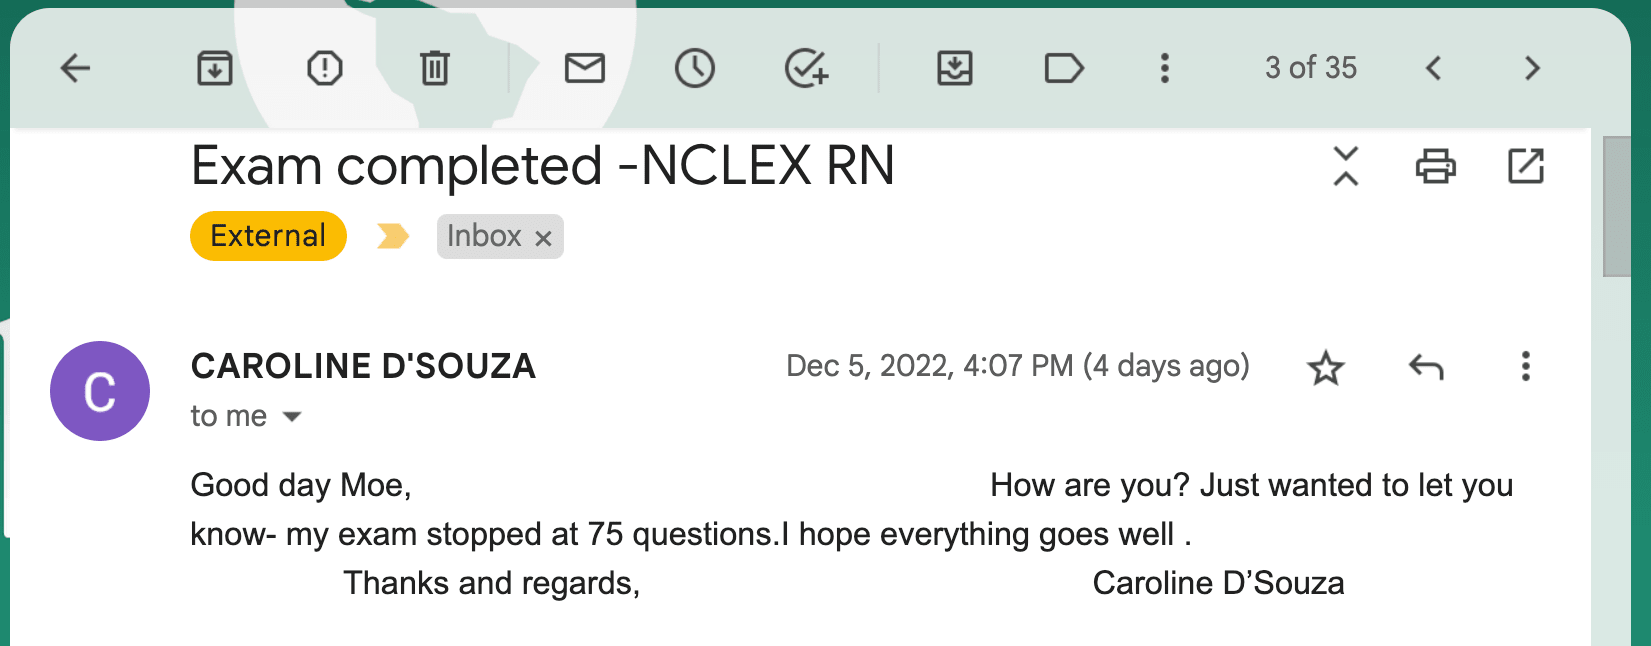
Task: Go back to inbox with arrow
Action: (75, 68)
